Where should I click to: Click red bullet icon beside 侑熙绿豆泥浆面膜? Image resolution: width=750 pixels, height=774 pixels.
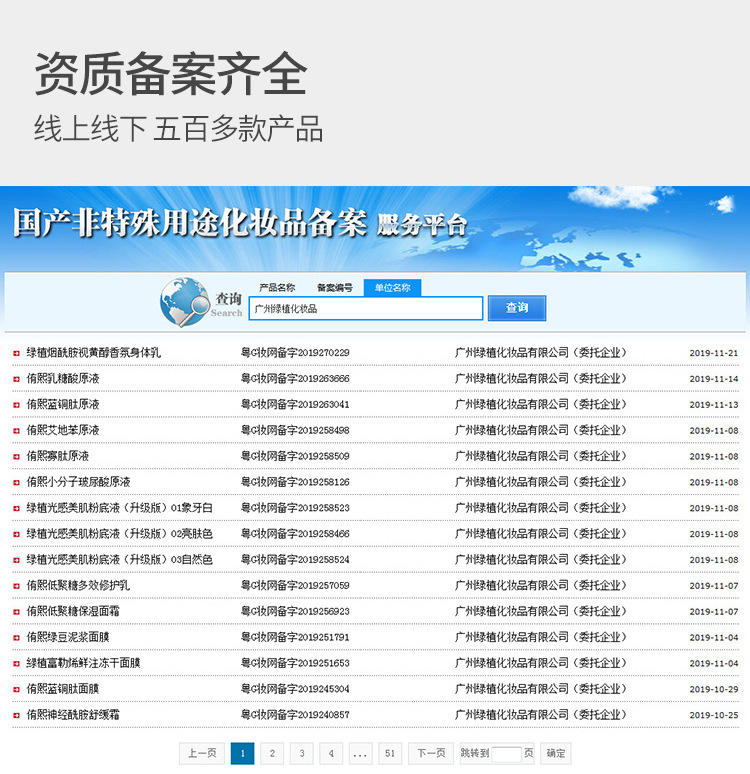[16, 637]
